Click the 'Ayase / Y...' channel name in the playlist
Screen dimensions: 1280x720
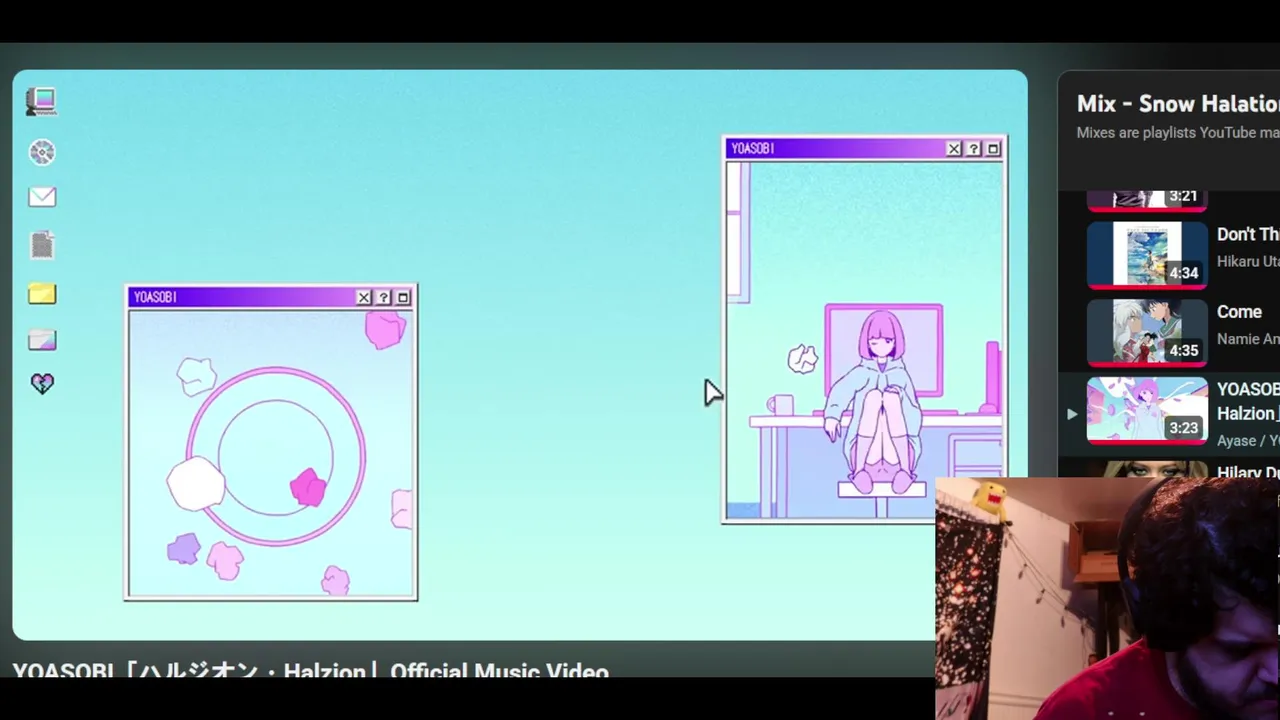[x=1248, y=440]
